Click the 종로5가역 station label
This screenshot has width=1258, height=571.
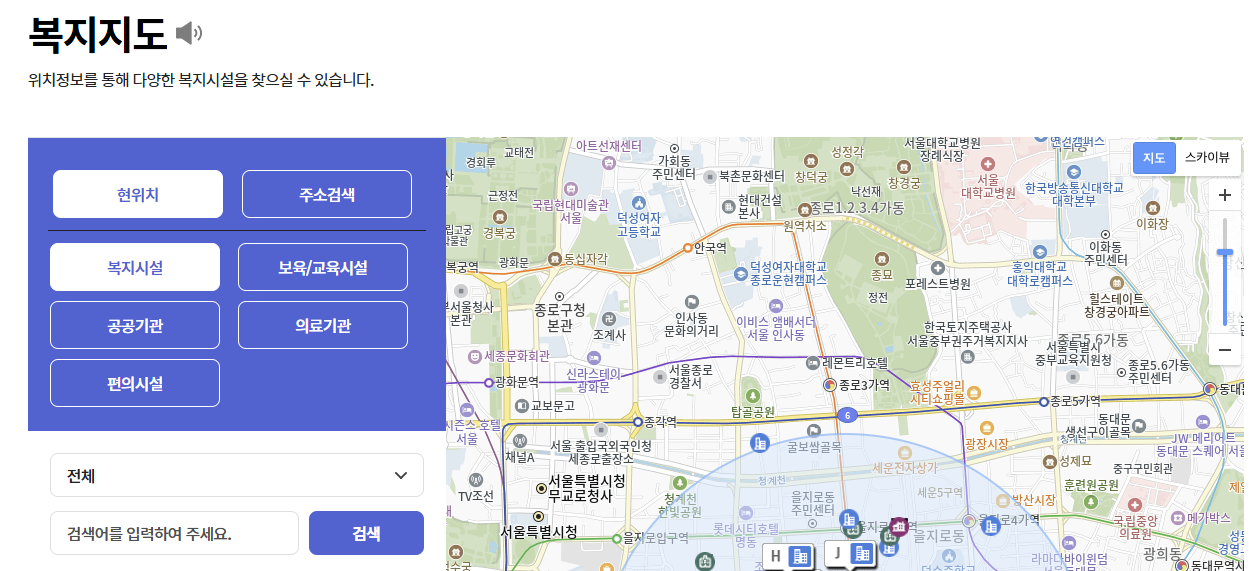point(1075,401)
